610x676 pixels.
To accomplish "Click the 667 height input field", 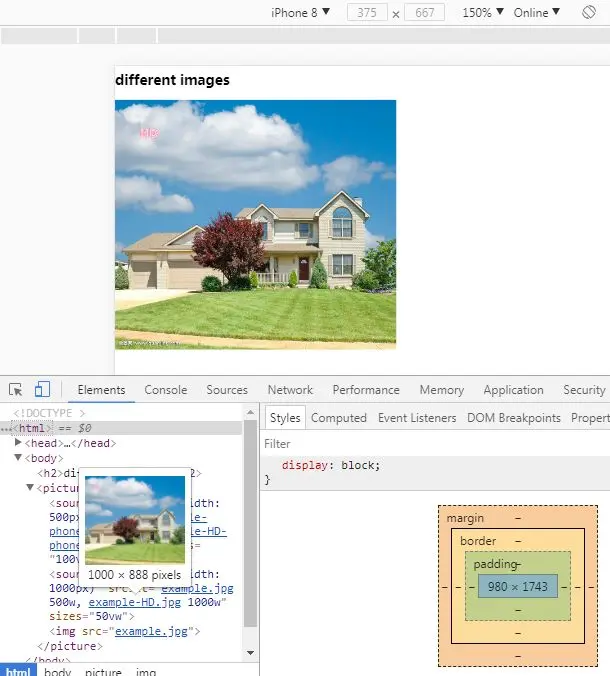I will coord(425,13).
